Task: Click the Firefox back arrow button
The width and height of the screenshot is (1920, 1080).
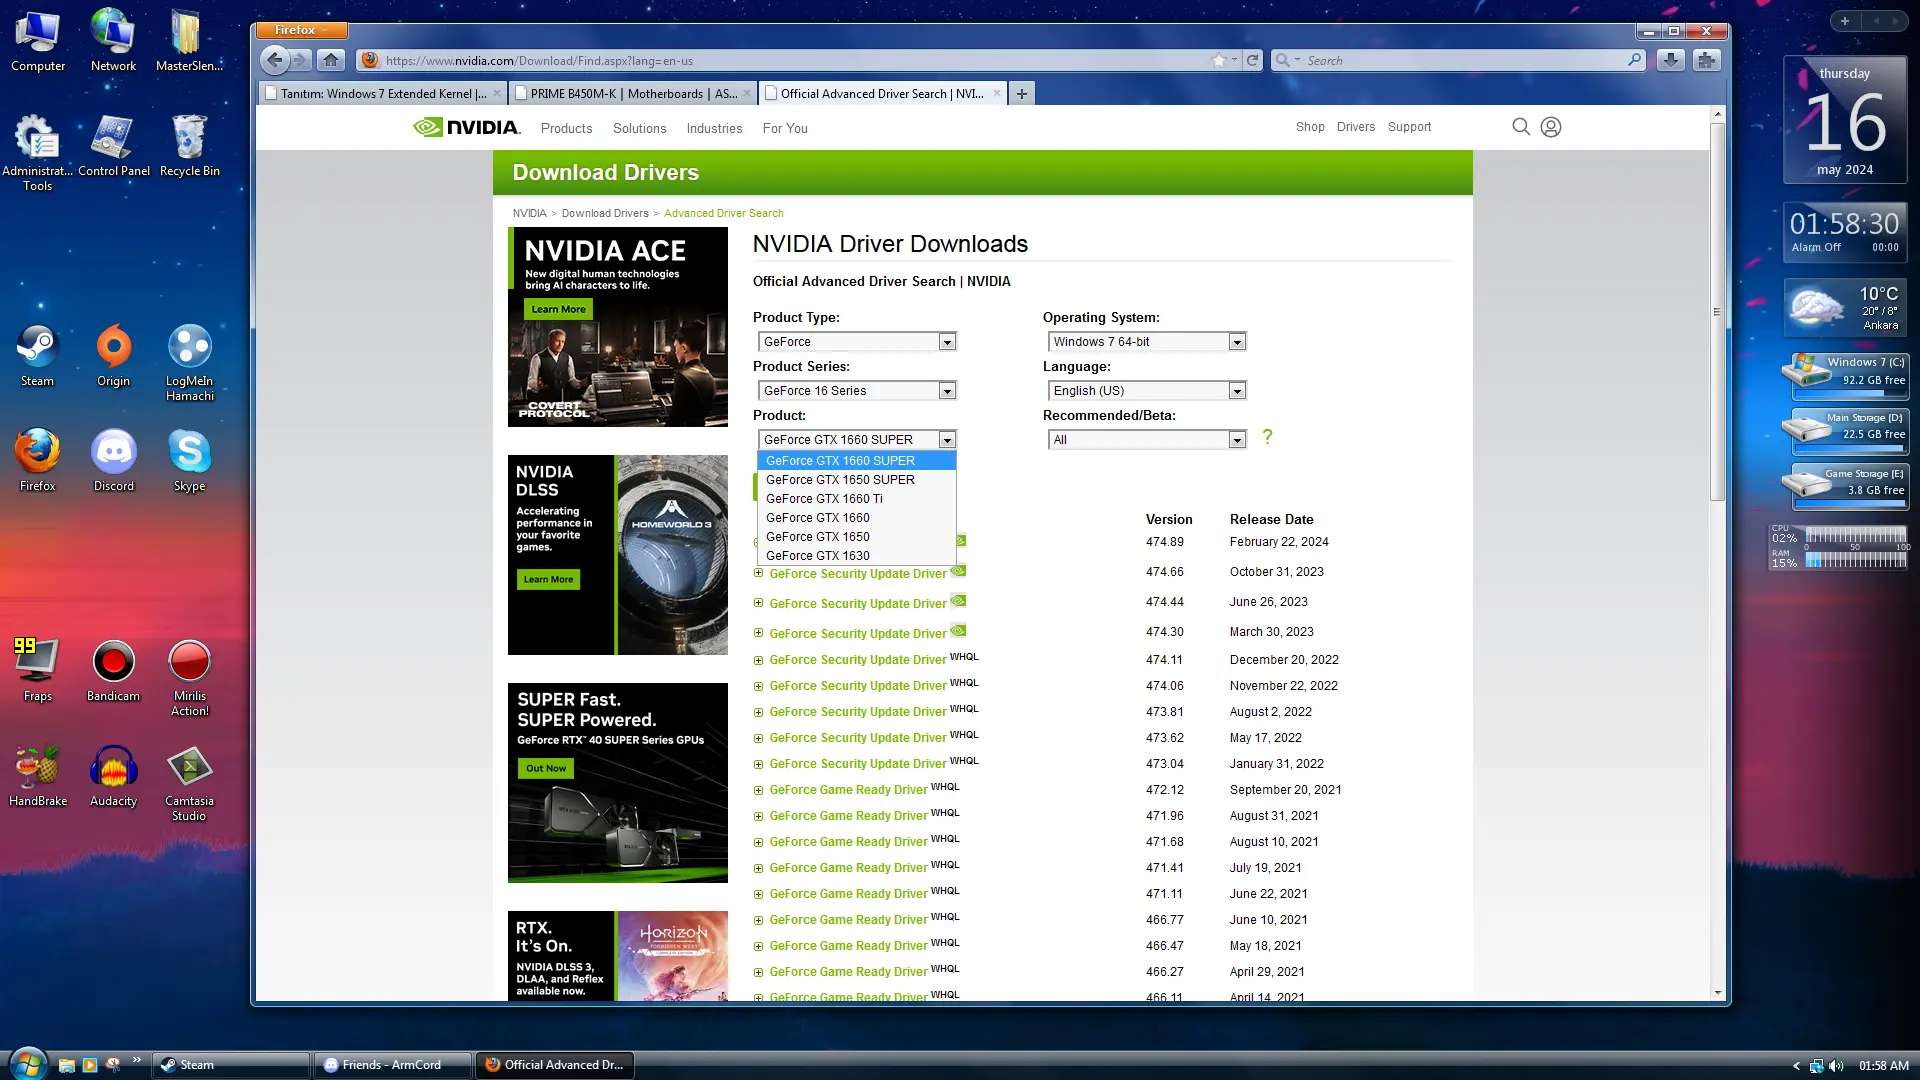Action: click(x=274, y=60)
